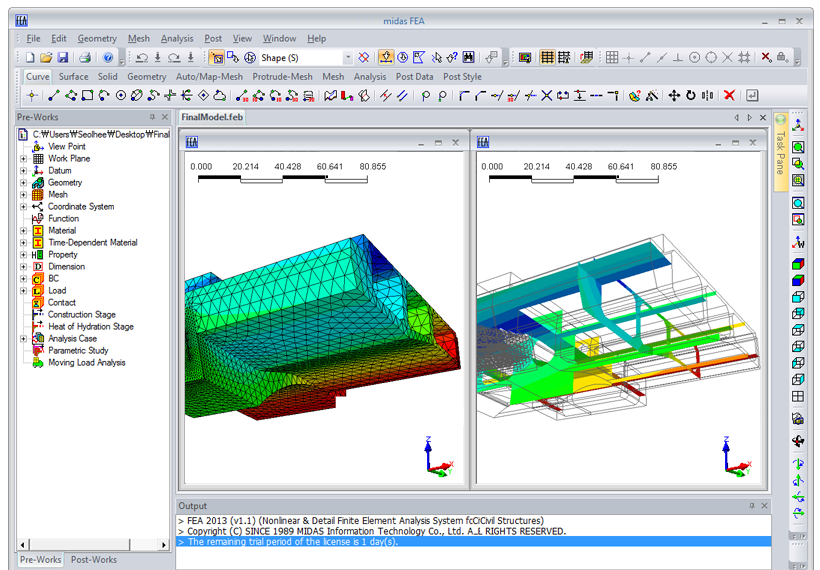The image size is (820, 570).
Task: Expand the Analysis Case tree node
Action: (23, 339)
